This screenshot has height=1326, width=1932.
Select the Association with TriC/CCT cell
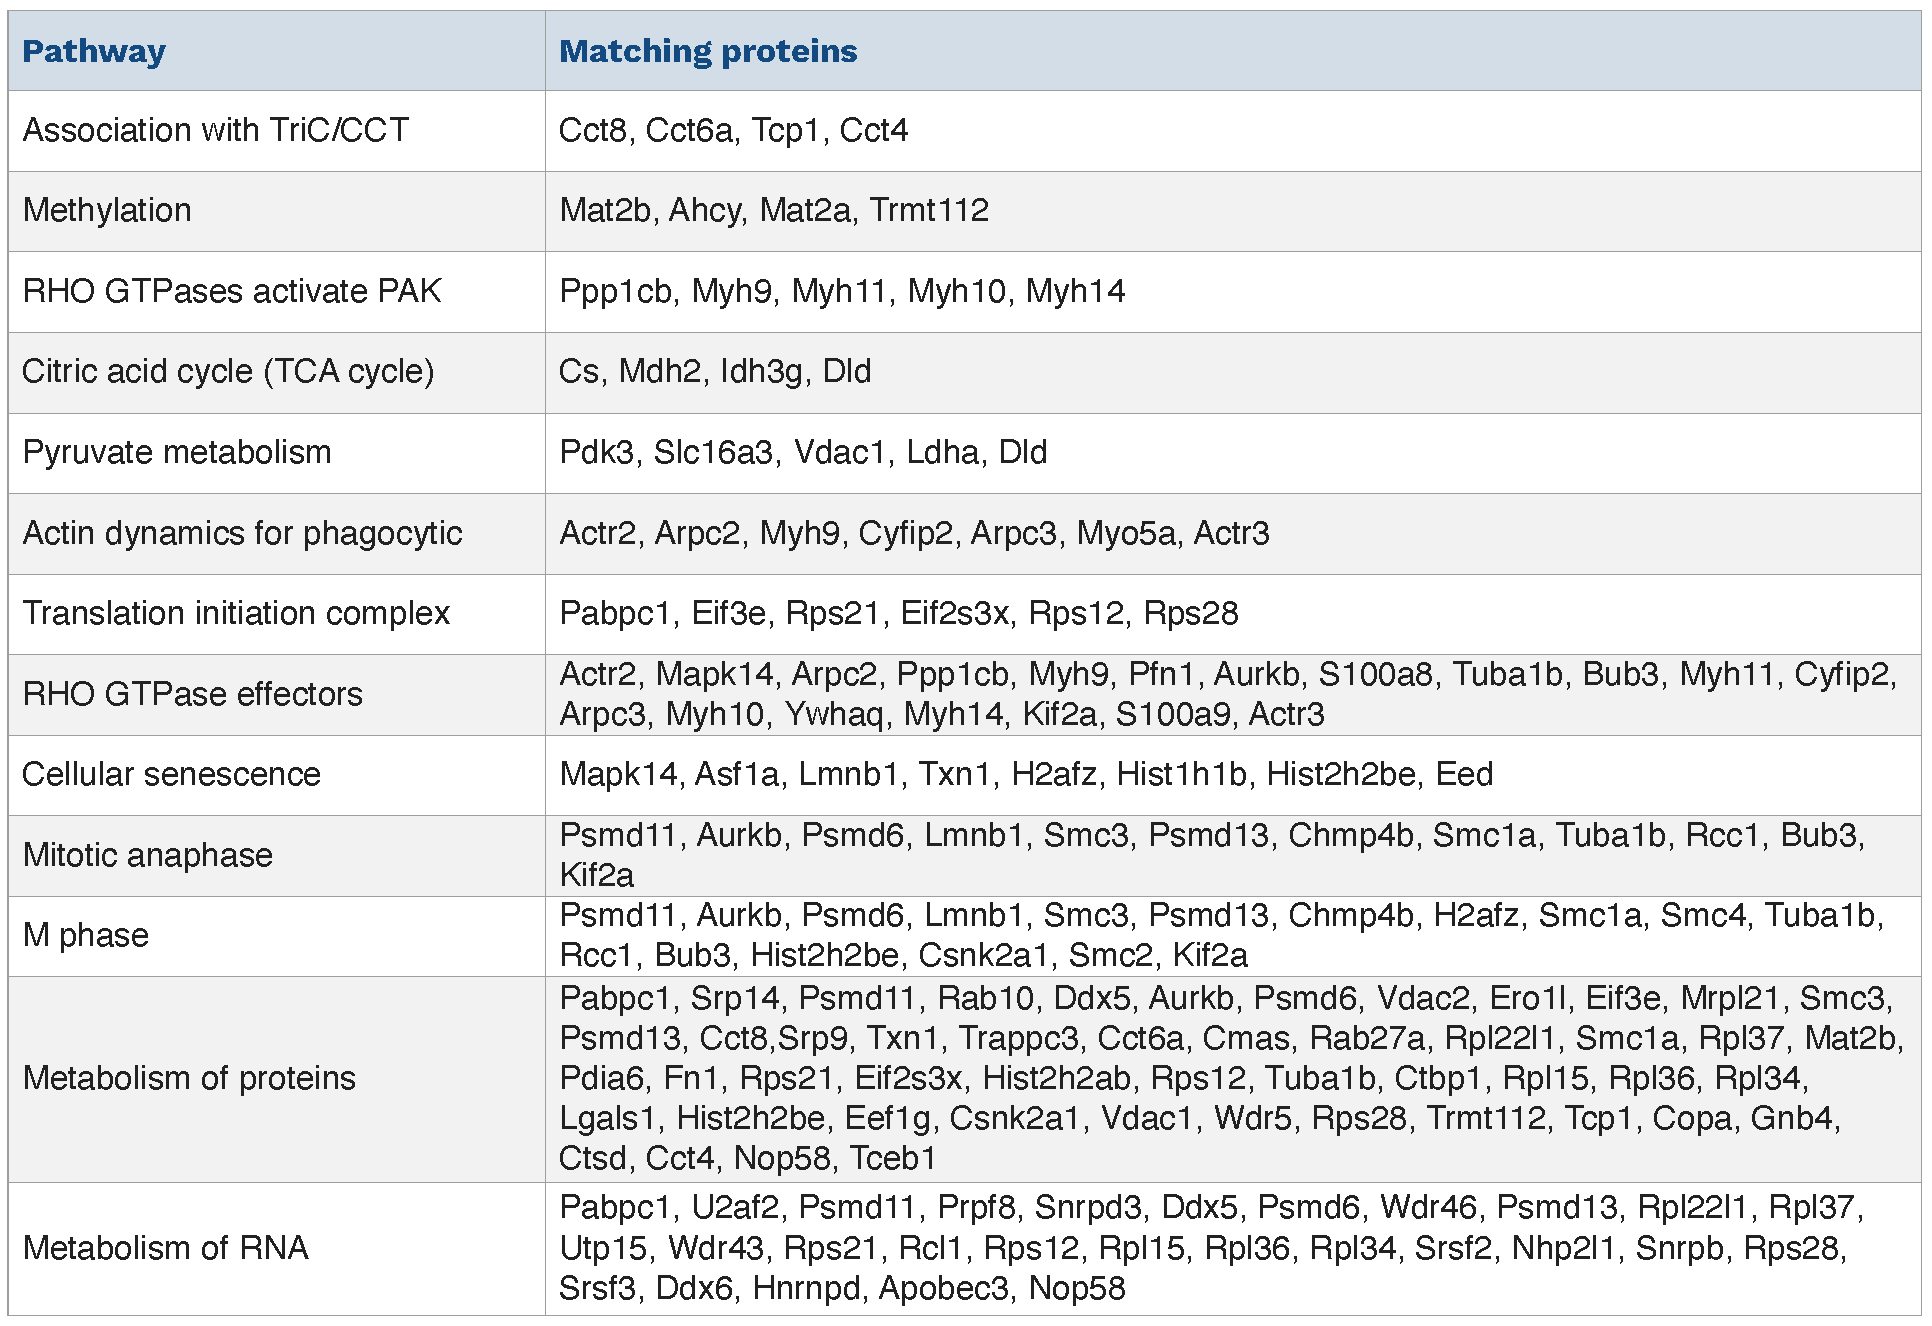tap(216, 130)
